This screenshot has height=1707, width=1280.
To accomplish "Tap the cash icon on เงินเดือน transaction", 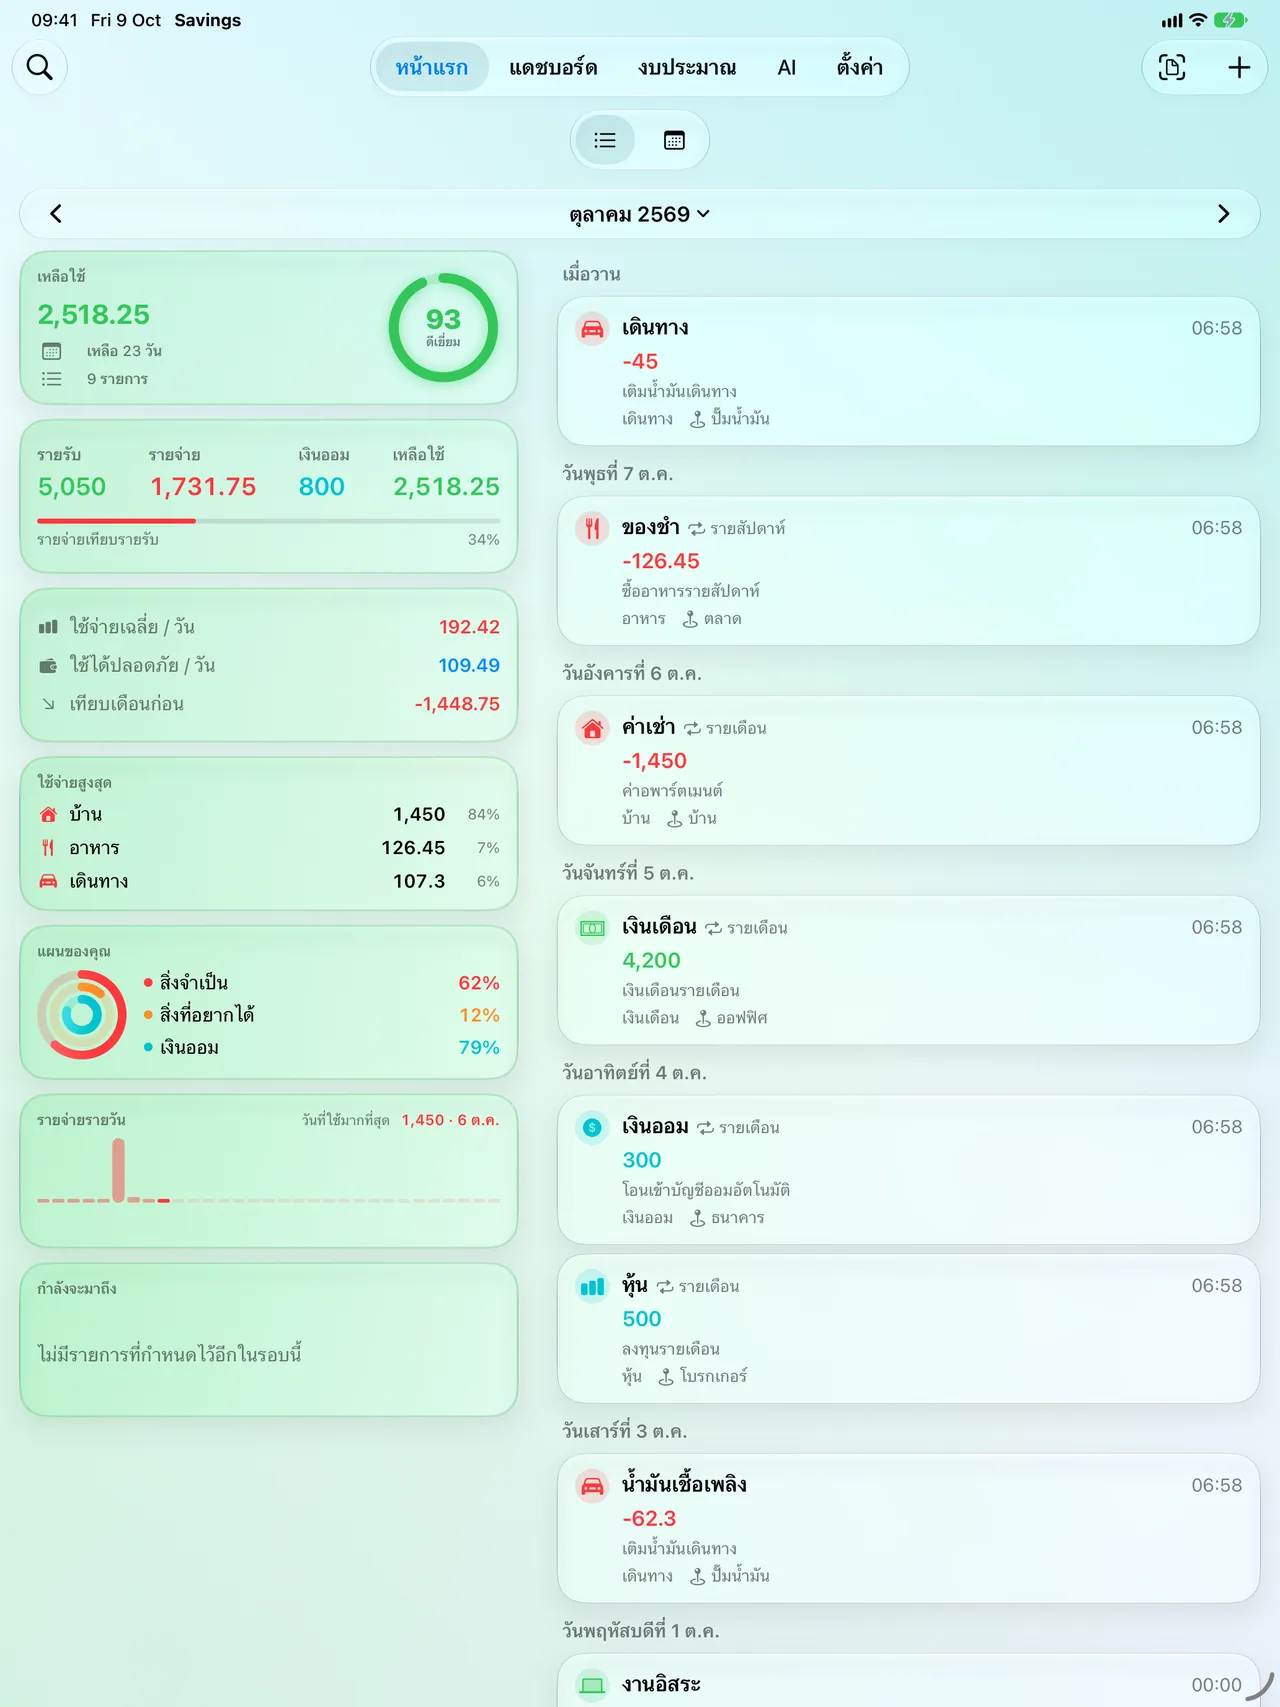I will [x=592, y=928].
